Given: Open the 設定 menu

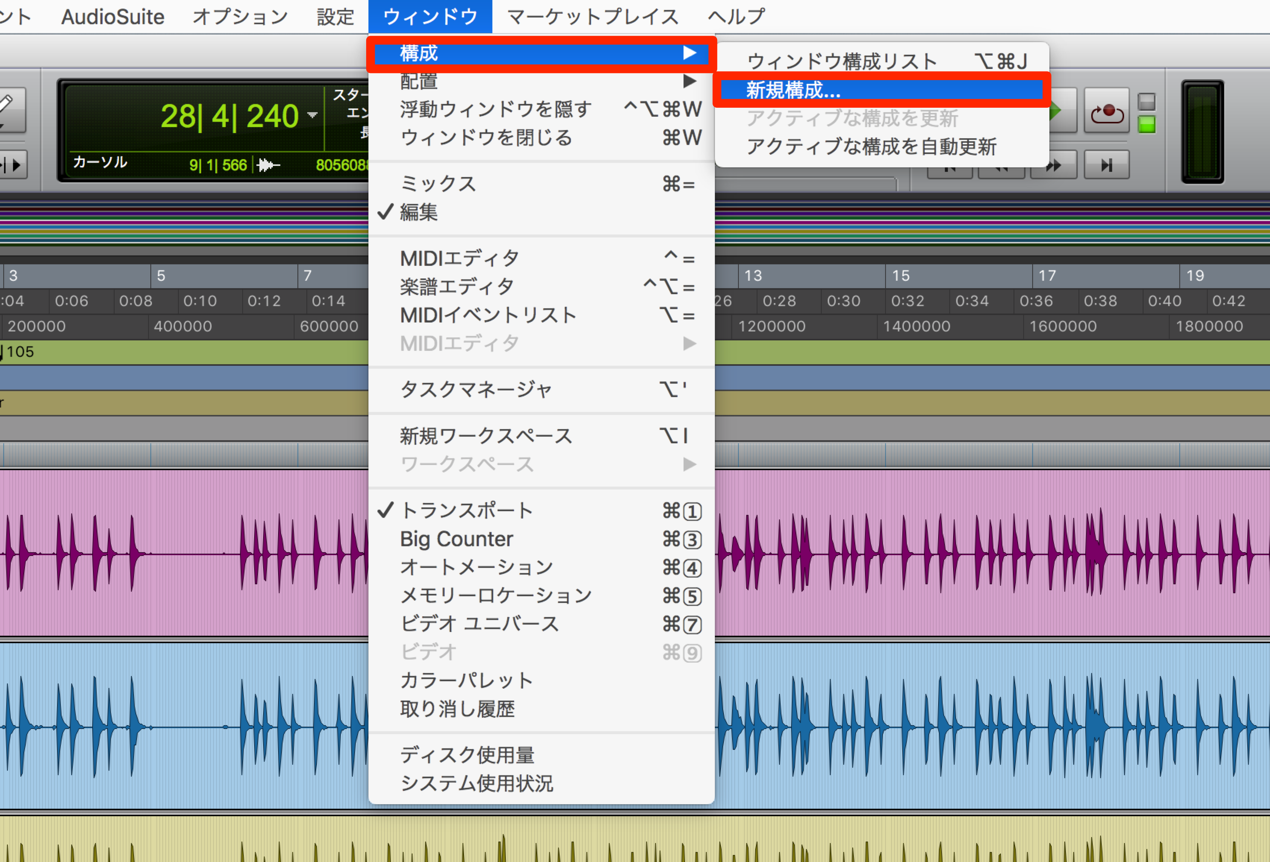Looking at the screenshot, I should [335, 16].
